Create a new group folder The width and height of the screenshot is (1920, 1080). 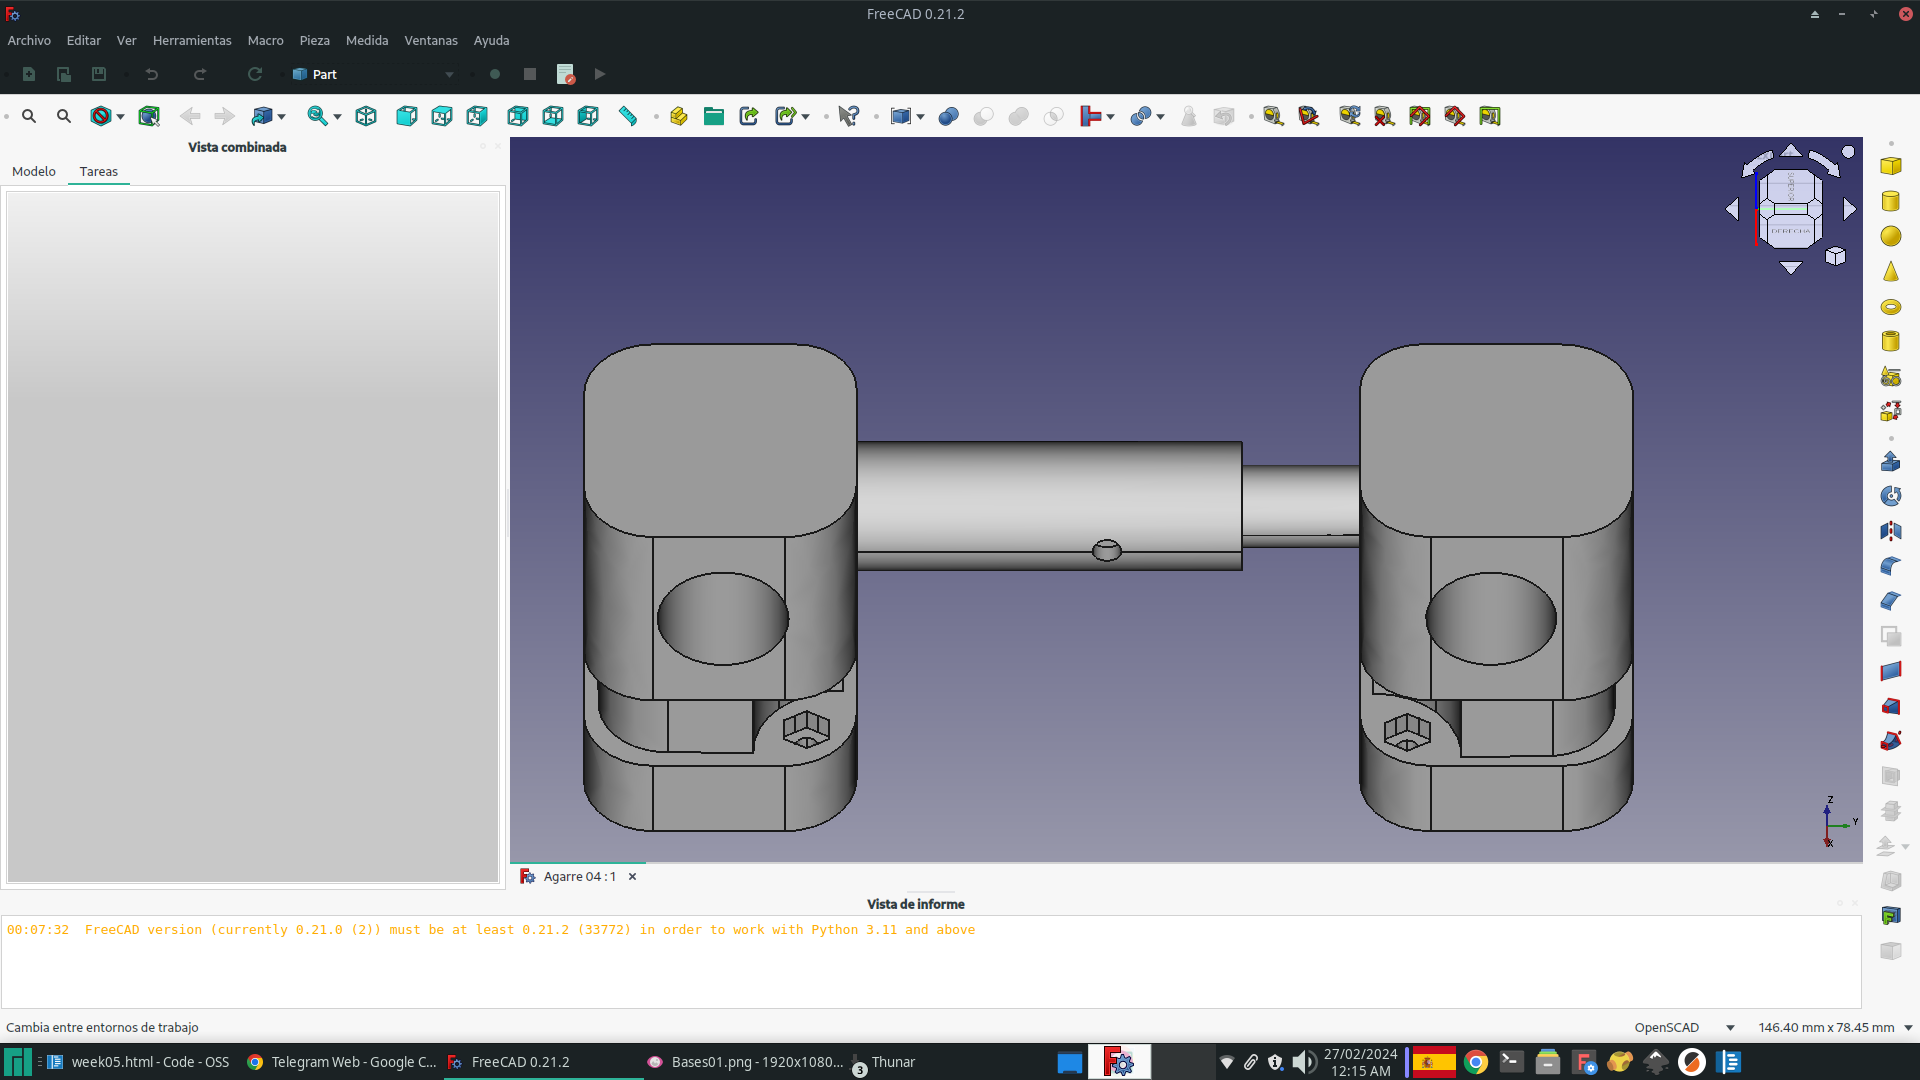(x=713, y=116)
